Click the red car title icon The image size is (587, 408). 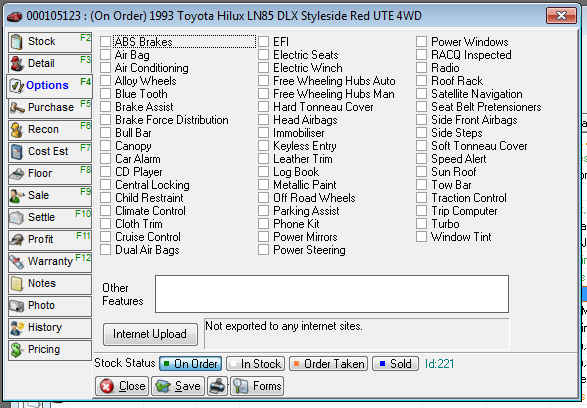pyautogui.click(x=15, y=17)
